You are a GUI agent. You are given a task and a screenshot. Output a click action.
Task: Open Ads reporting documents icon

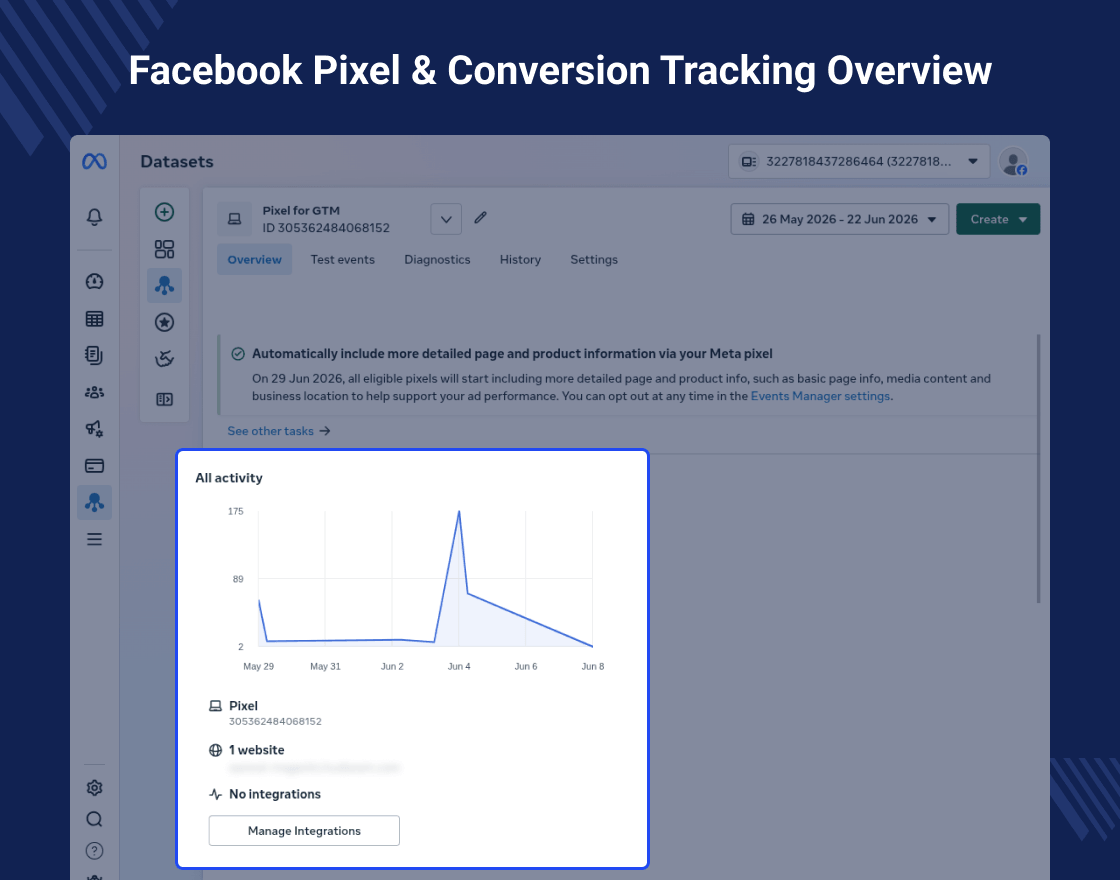coord(94,355)
